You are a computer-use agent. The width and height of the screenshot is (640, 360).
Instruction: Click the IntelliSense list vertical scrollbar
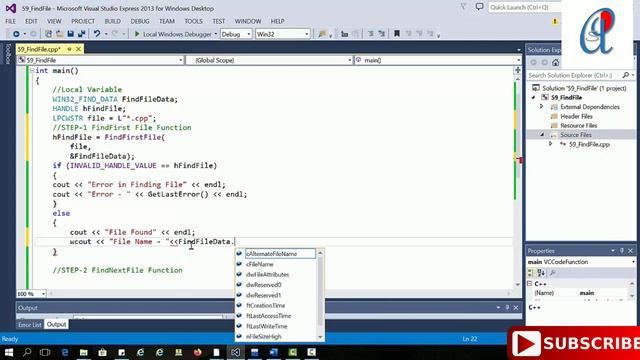(x=320, y=295)
